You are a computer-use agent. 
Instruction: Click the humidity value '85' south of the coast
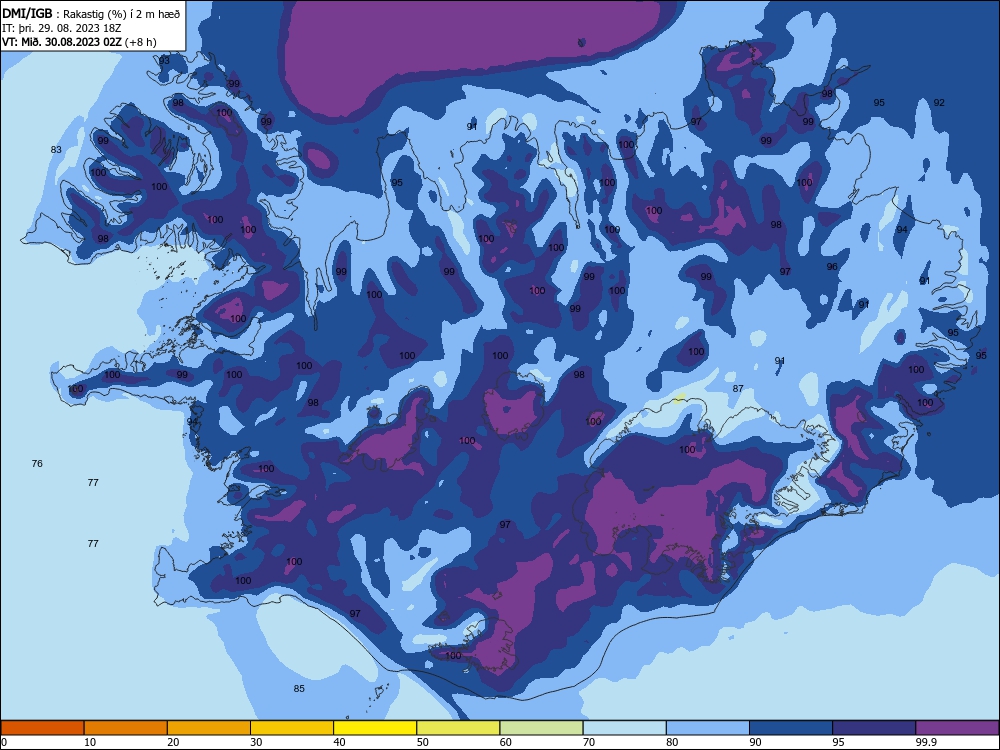299,688
